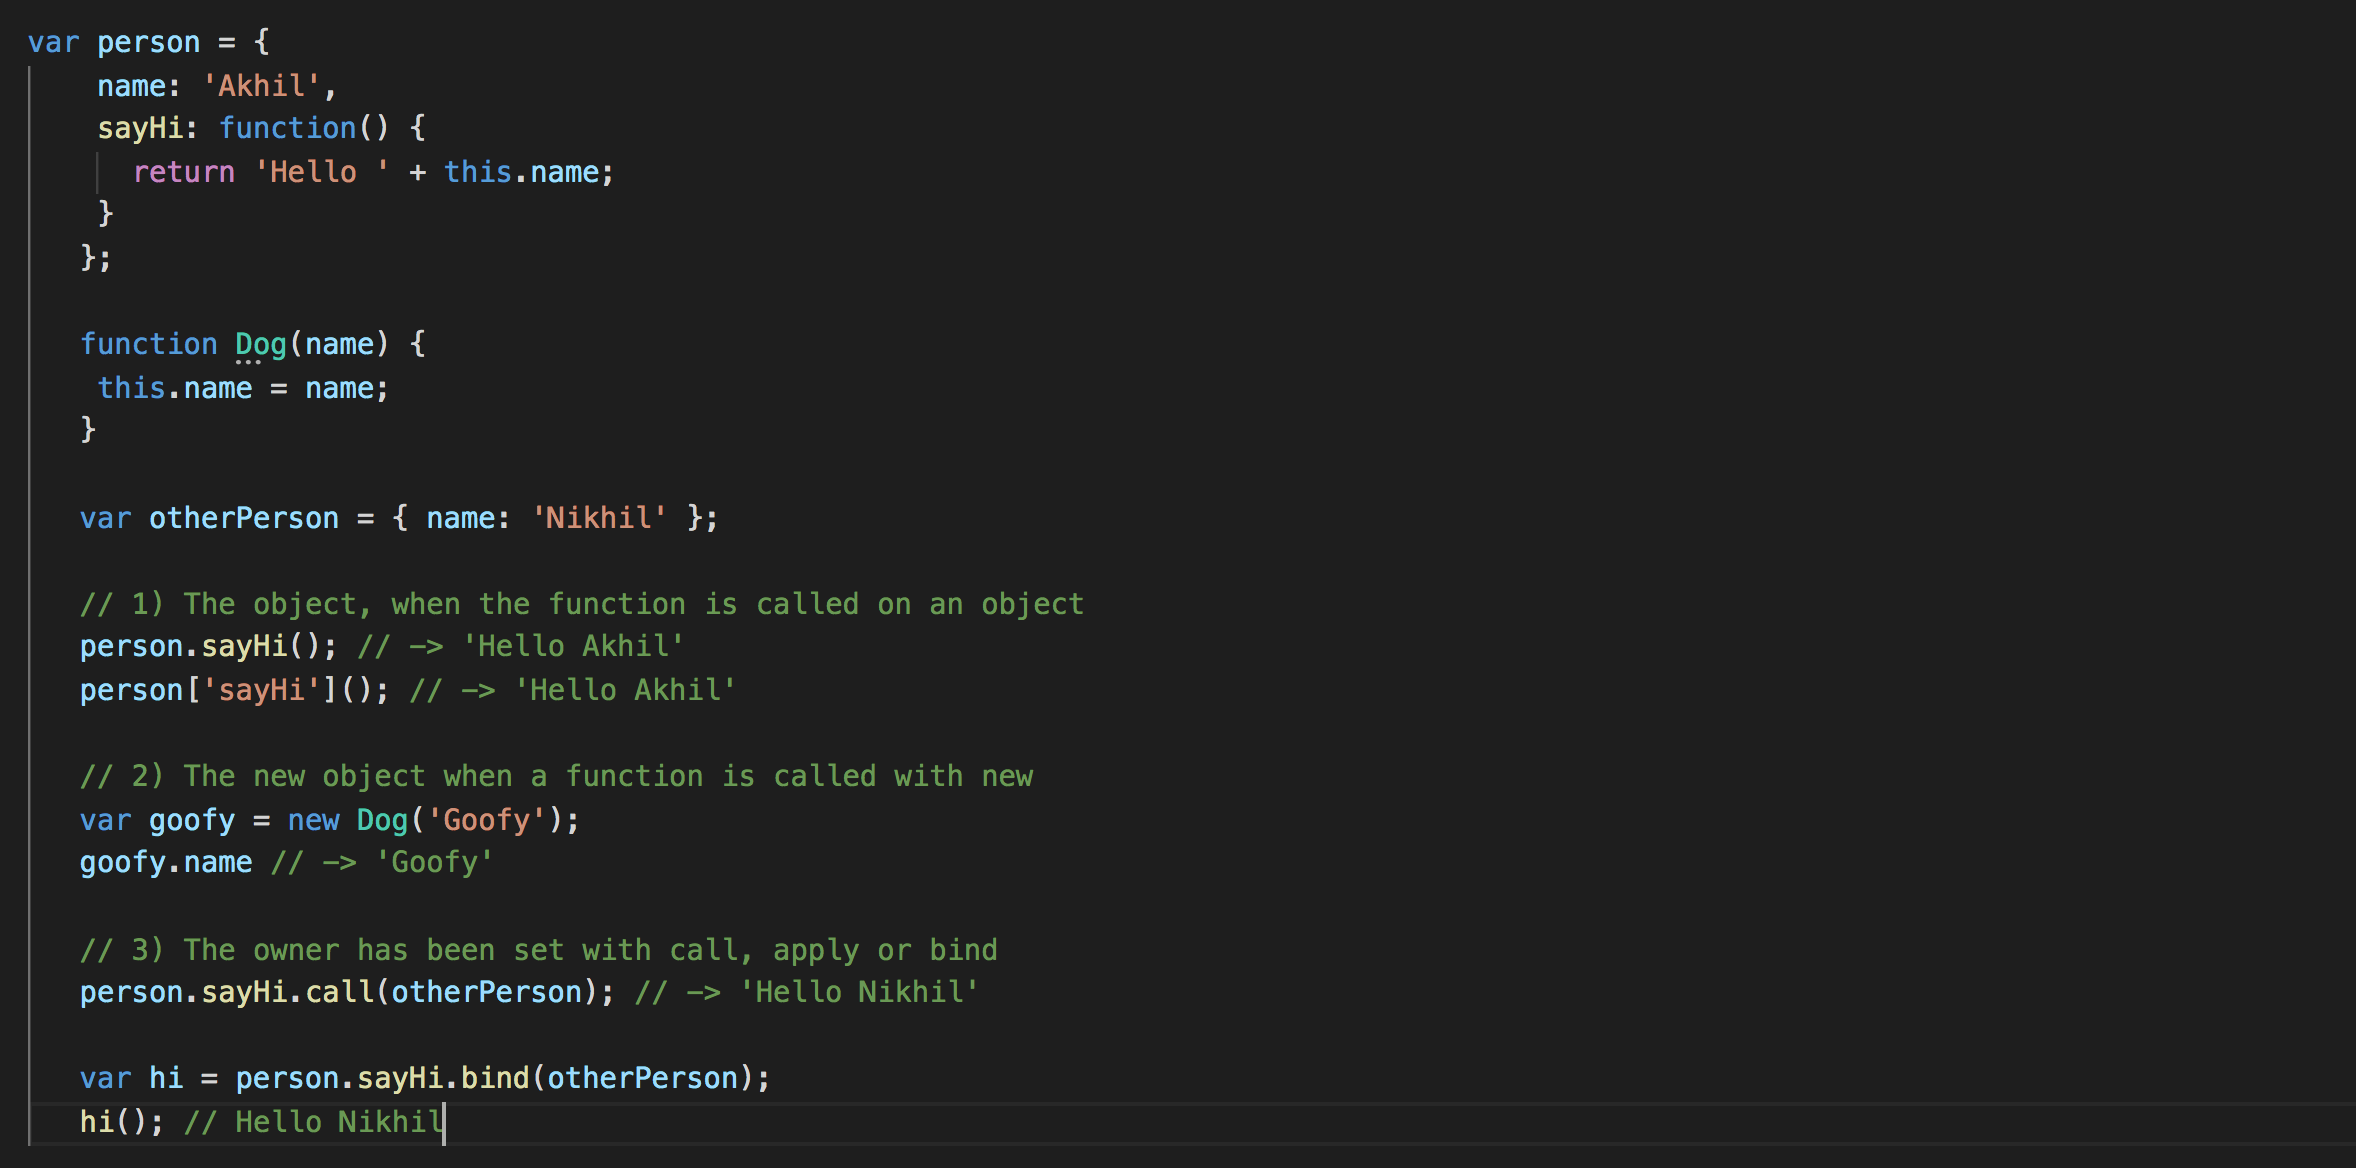Click 'call' in person.sayHi.call(otherPerson)
This screenshot has height=1168, width=2356.
click(339, 992)
